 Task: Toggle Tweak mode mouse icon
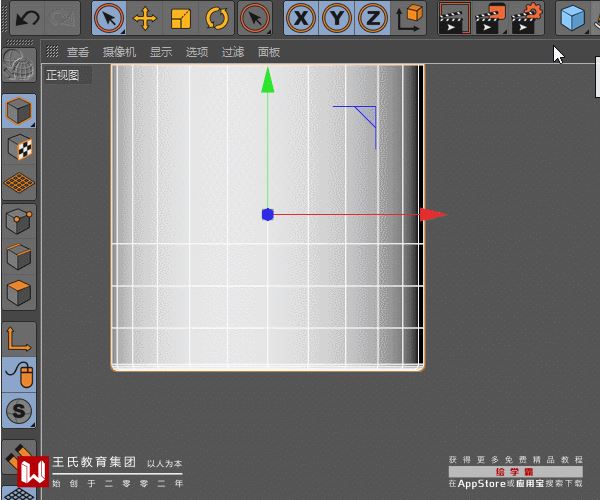19,375
